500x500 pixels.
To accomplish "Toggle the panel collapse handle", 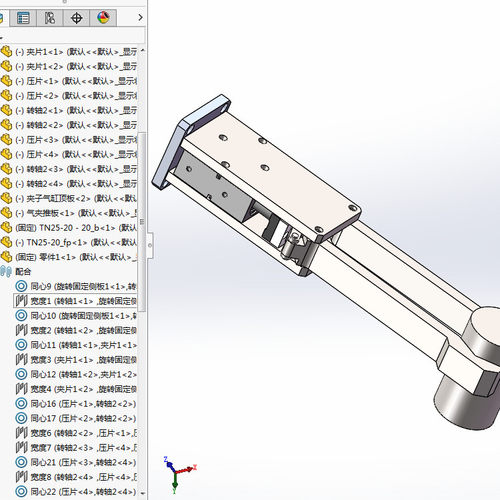I will (150, 245).
